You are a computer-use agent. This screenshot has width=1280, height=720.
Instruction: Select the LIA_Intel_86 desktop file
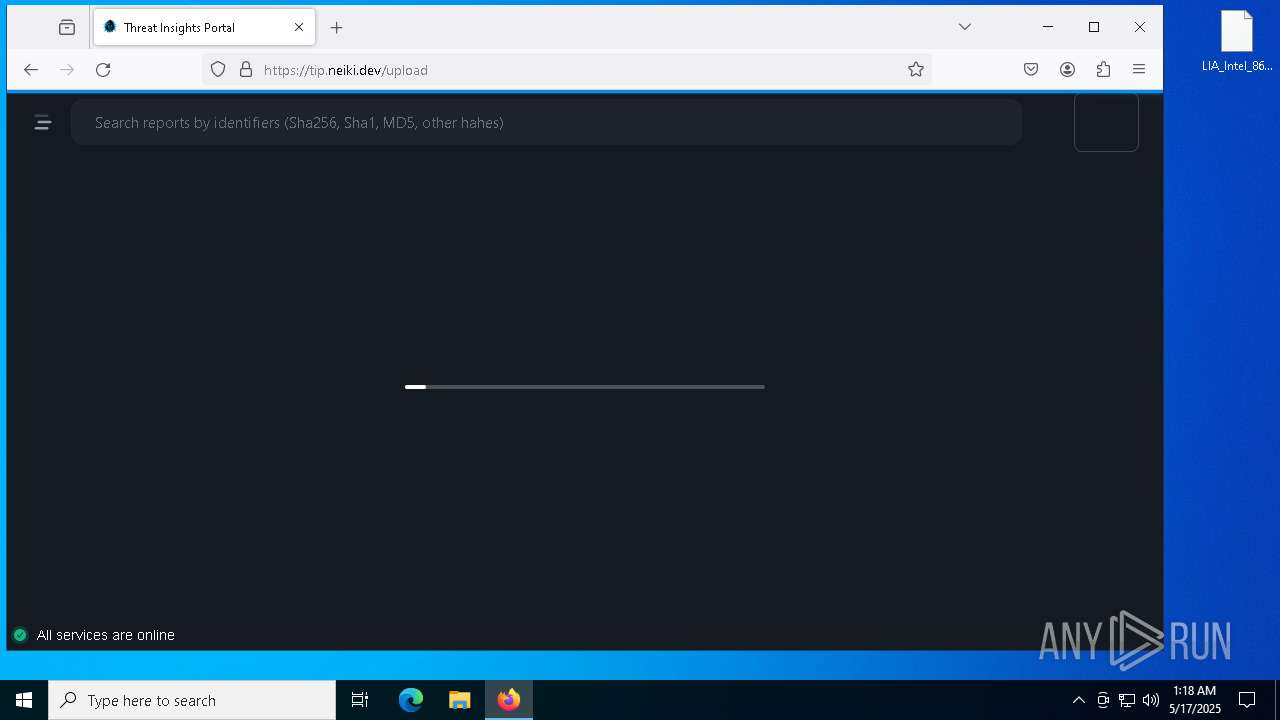(x=1237, y=42)
